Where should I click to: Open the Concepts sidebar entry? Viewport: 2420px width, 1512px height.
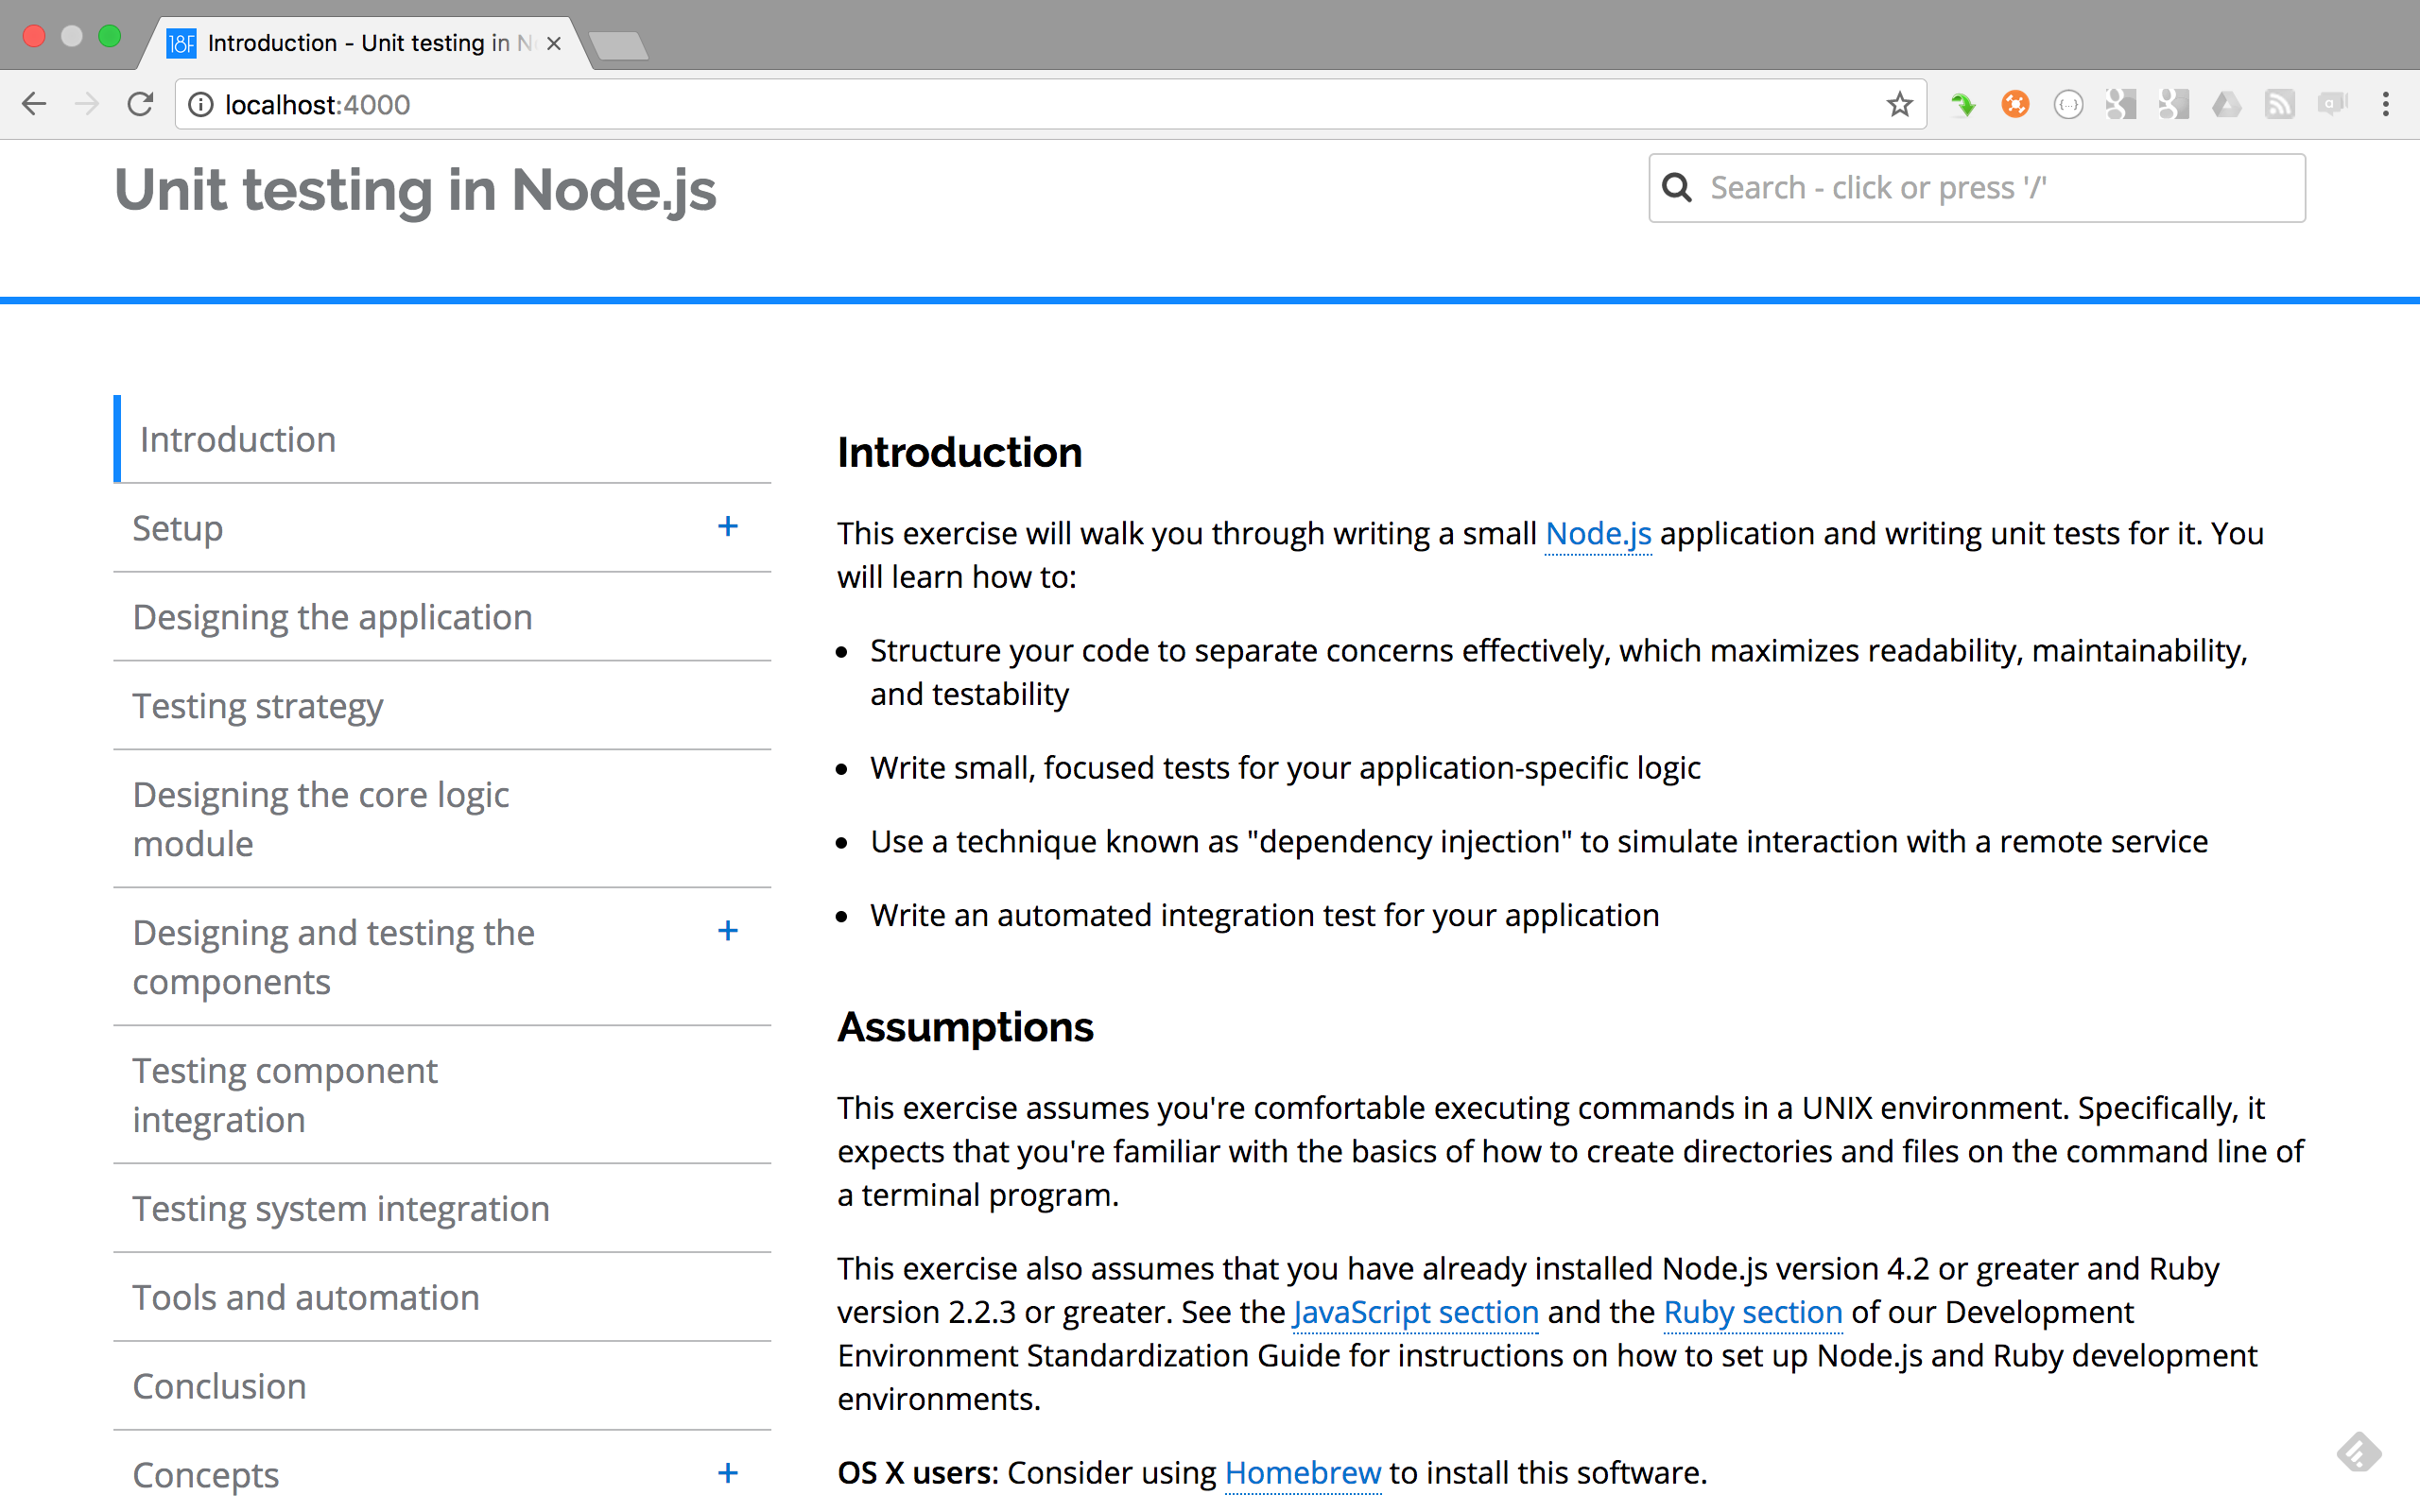[x=206, y=1475]
